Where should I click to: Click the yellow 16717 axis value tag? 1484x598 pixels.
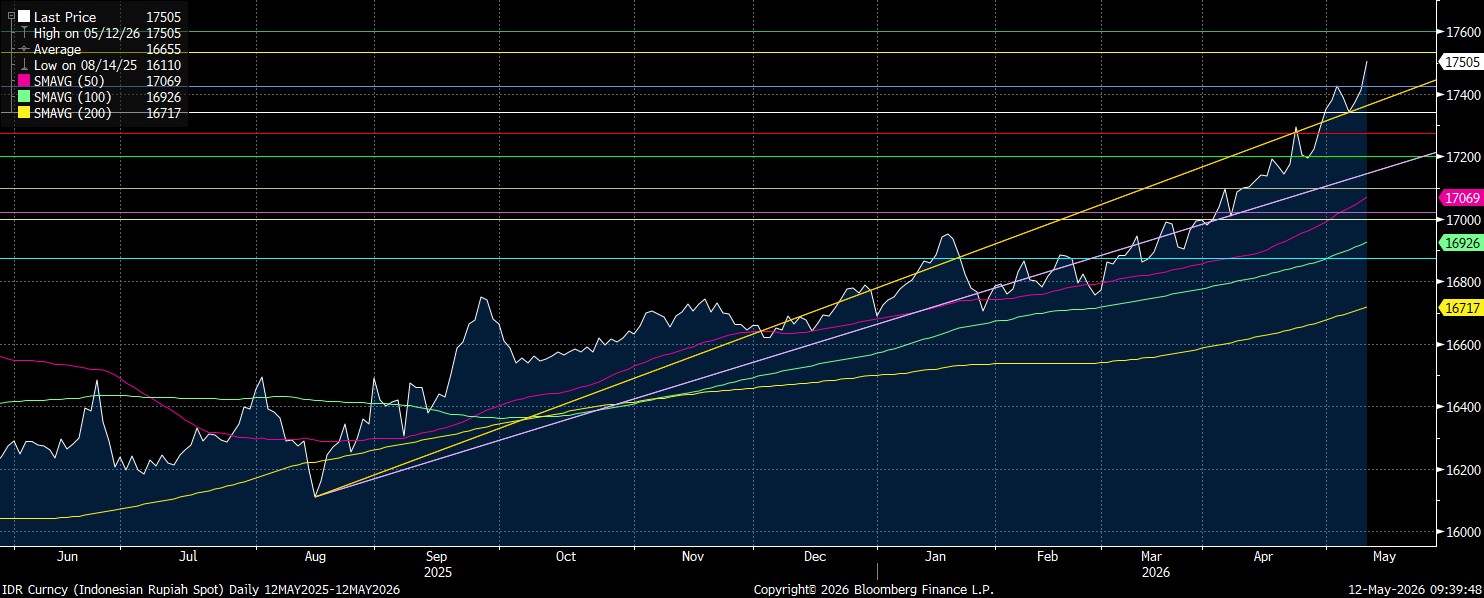click(1464, 309)
